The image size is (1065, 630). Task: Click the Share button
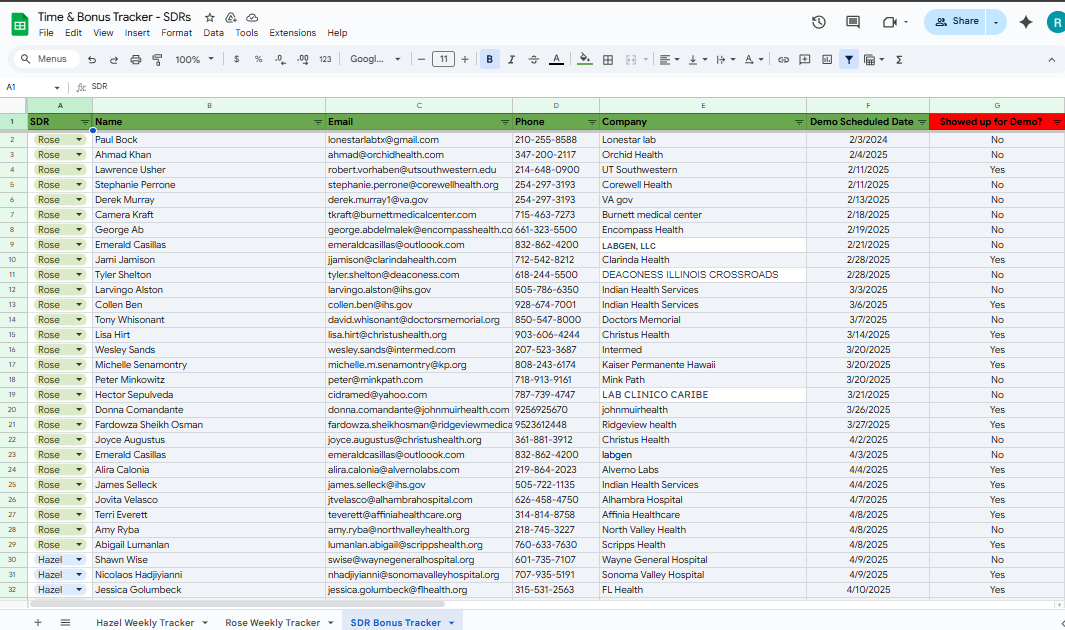[956, 22]
